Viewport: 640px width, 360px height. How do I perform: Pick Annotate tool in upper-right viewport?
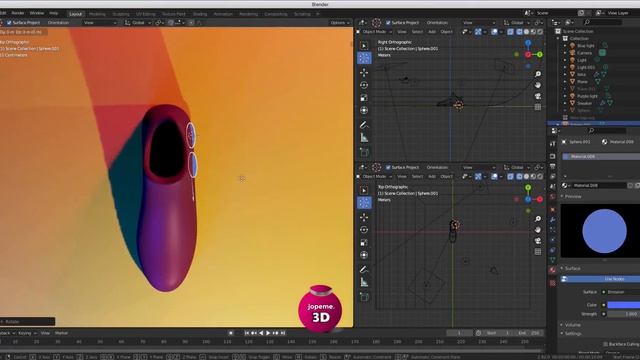[364, 125]
